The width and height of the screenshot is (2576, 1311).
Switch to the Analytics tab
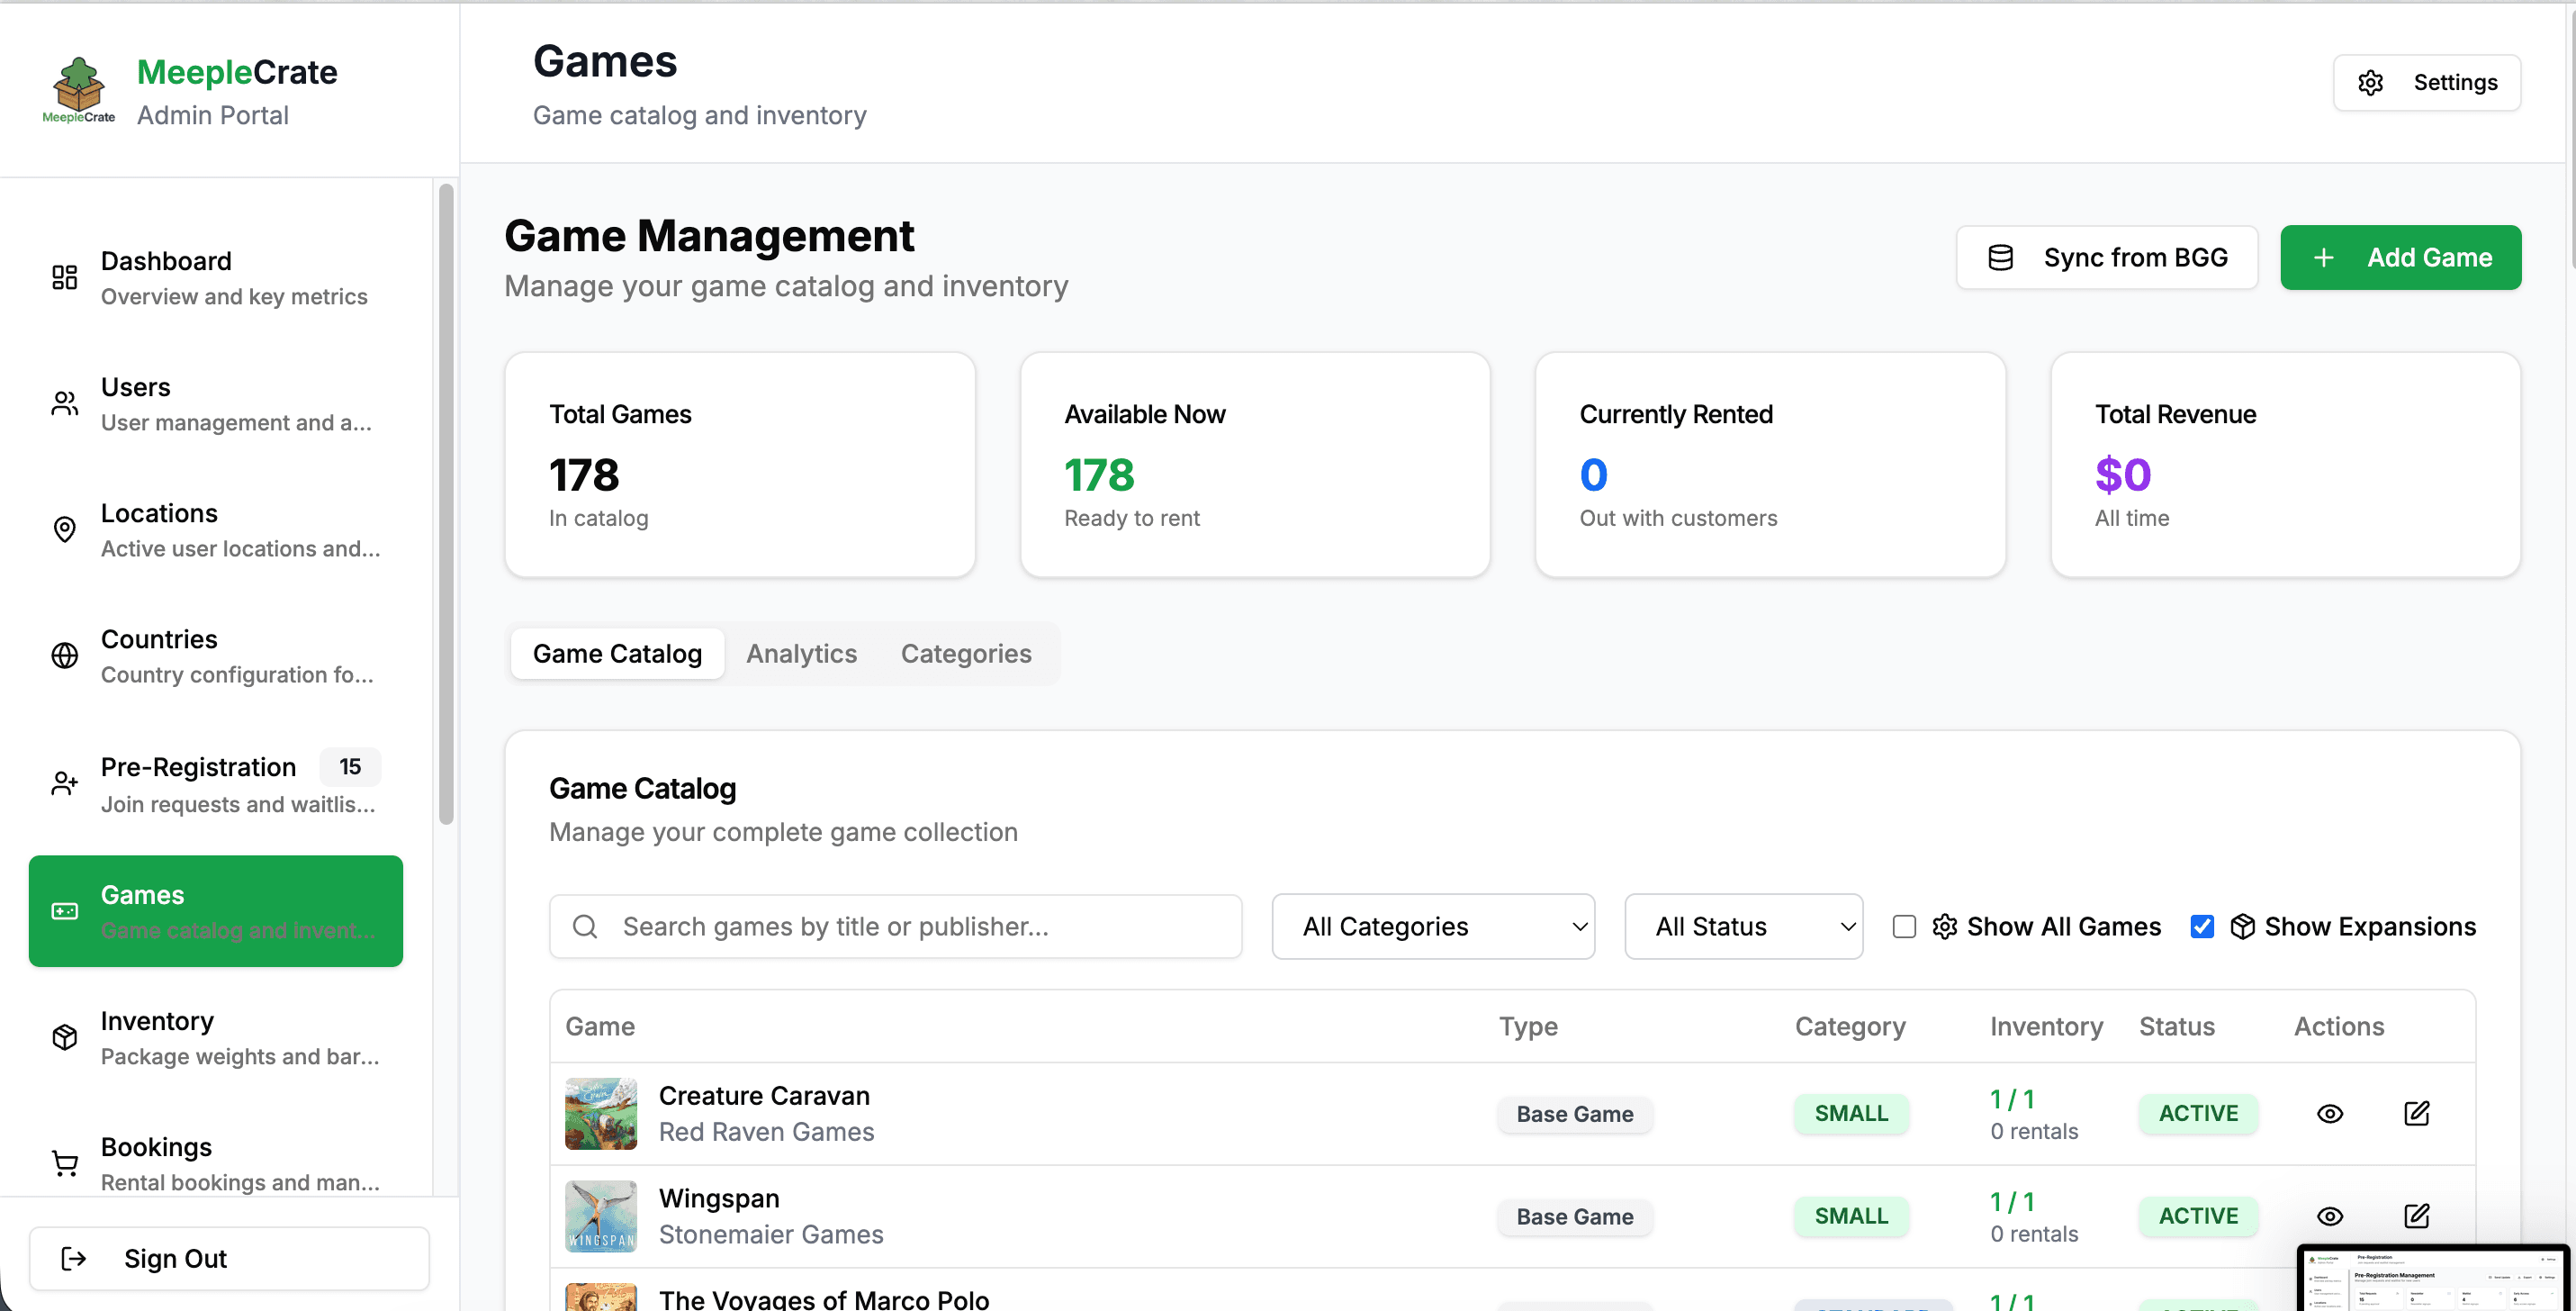pyautogui.click(x=802, y=654)
